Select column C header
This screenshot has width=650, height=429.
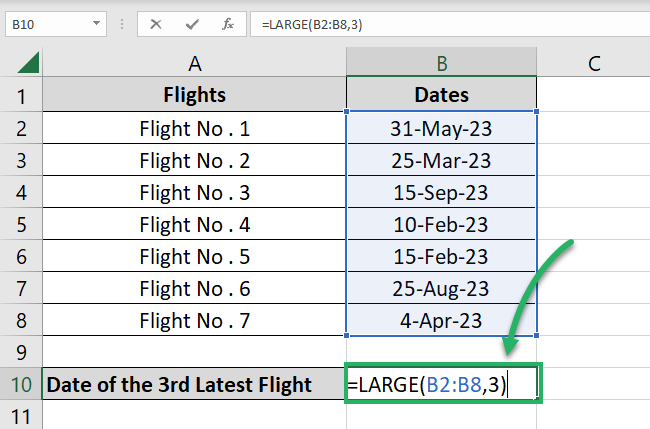[x=593, y=64]
